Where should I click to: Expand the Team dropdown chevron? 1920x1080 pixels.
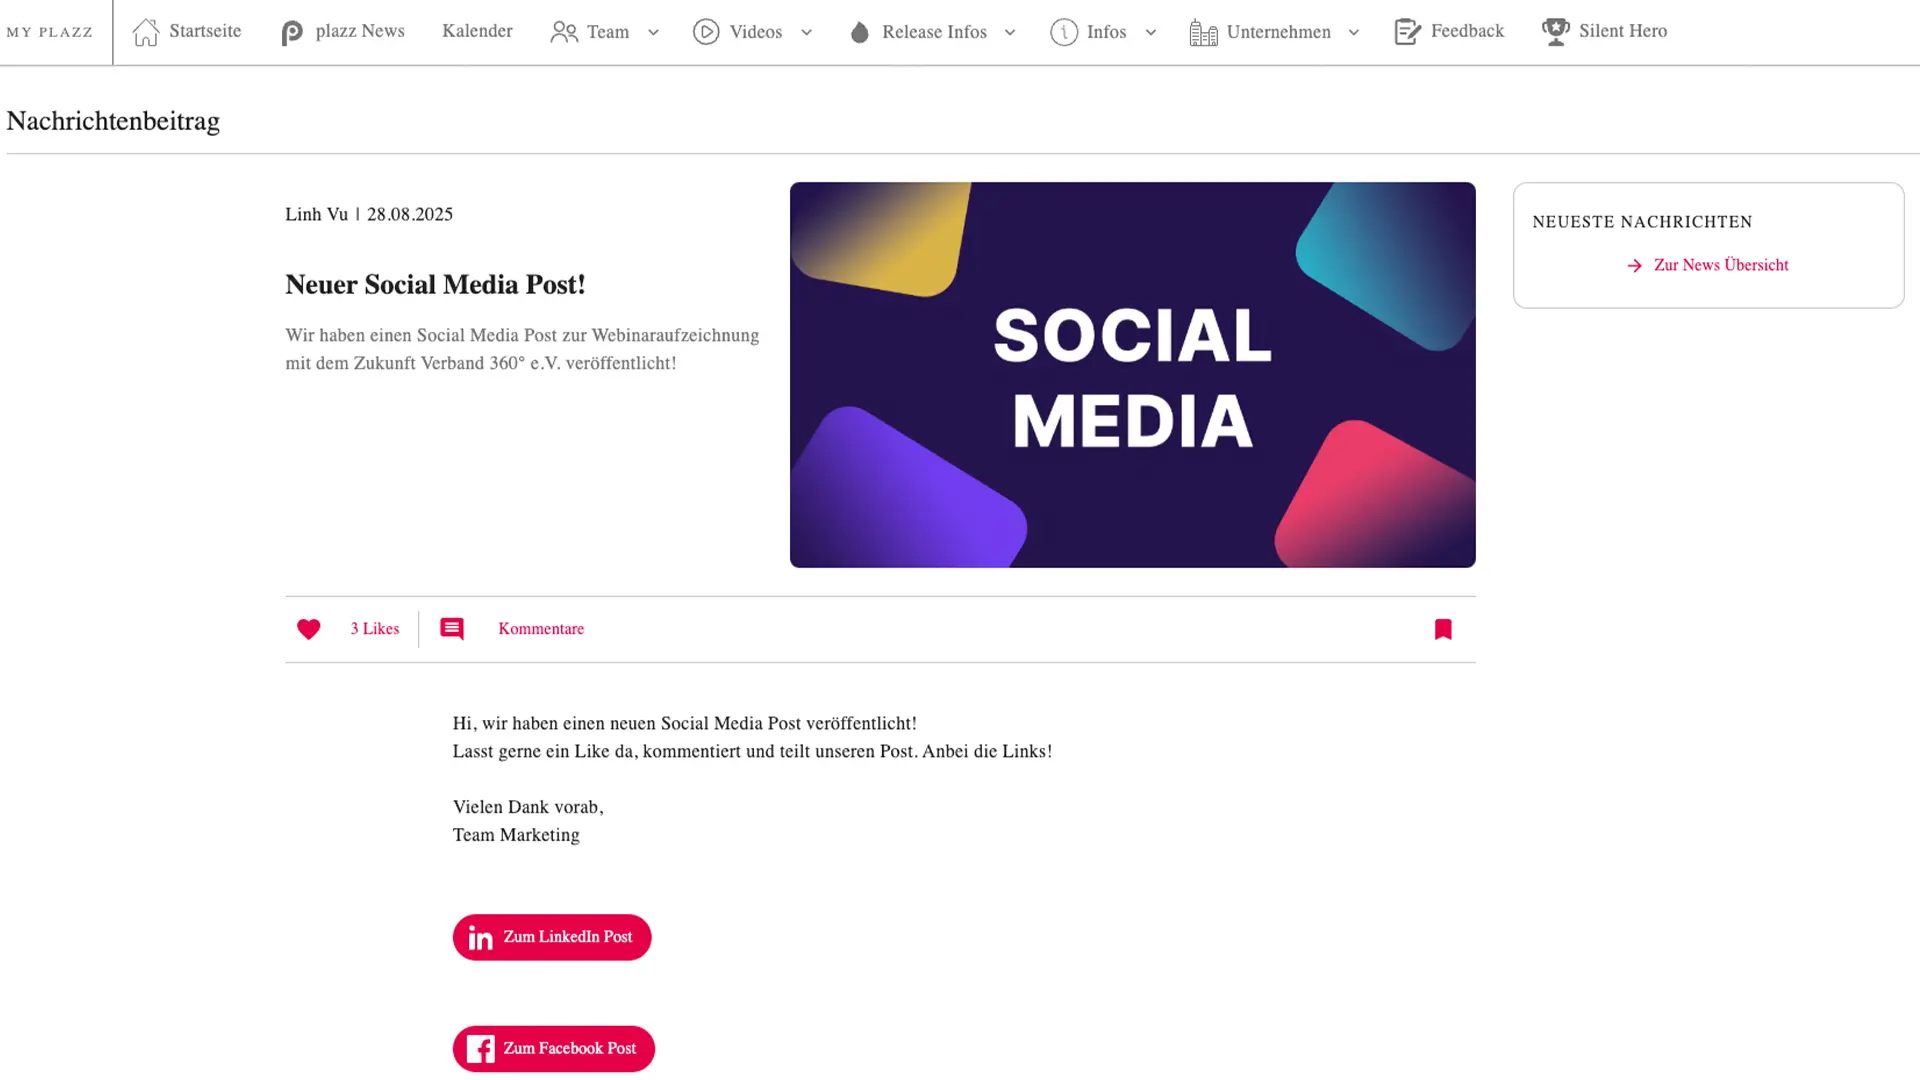click(653, 32)
